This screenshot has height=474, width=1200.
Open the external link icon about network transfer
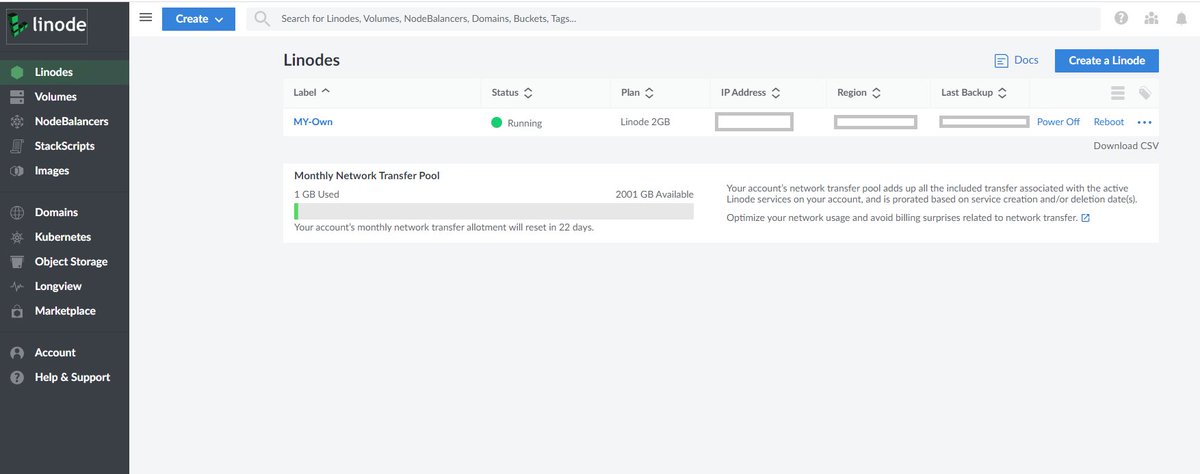coord(1086,218)
